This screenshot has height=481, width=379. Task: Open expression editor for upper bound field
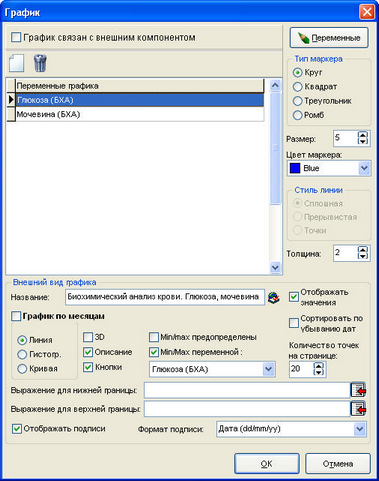[358, 409]
